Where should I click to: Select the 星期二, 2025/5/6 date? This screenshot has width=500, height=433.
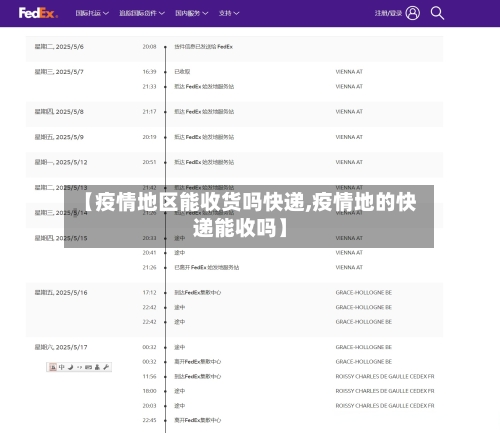[x=59, y=47]
